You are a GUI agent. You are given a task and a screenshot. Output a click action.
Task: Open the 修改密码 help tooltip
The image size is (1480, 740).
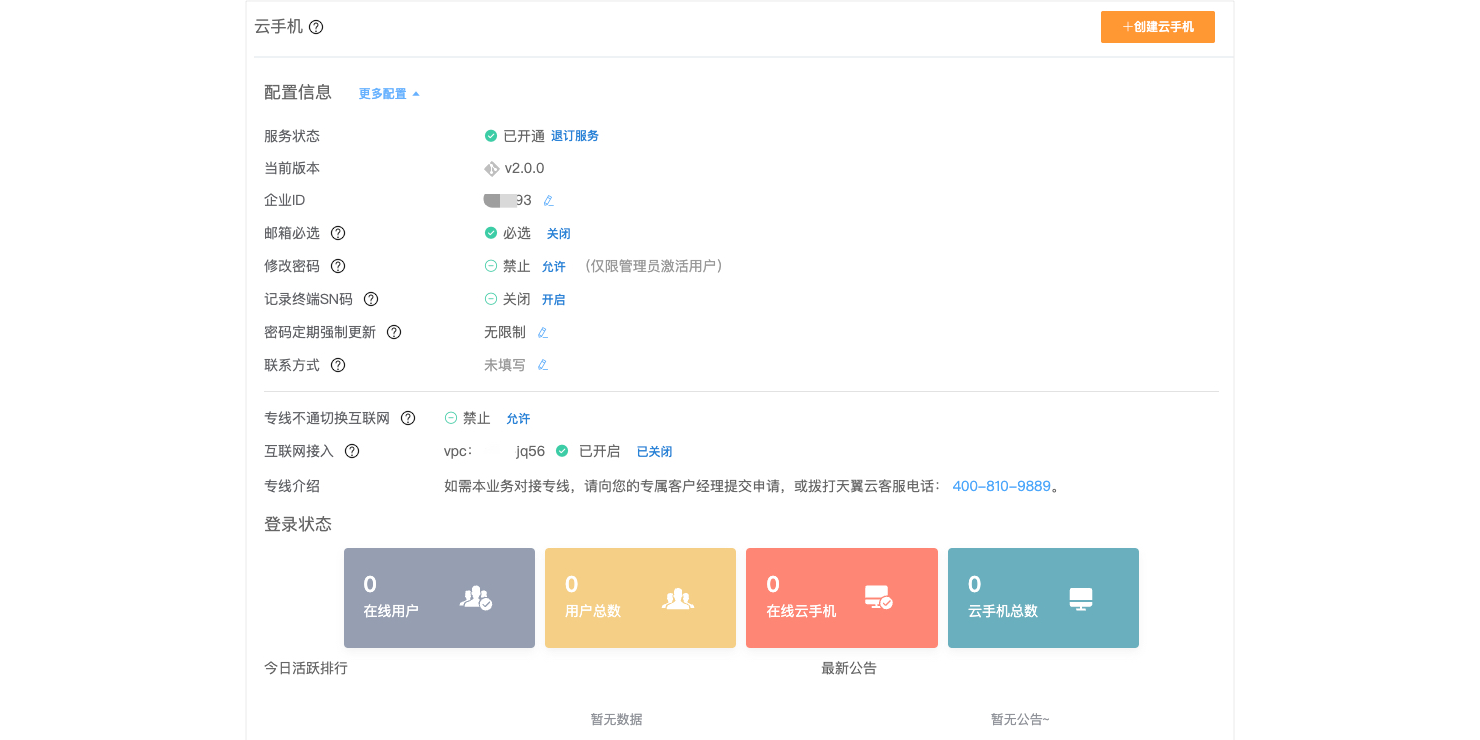(338, 266)
